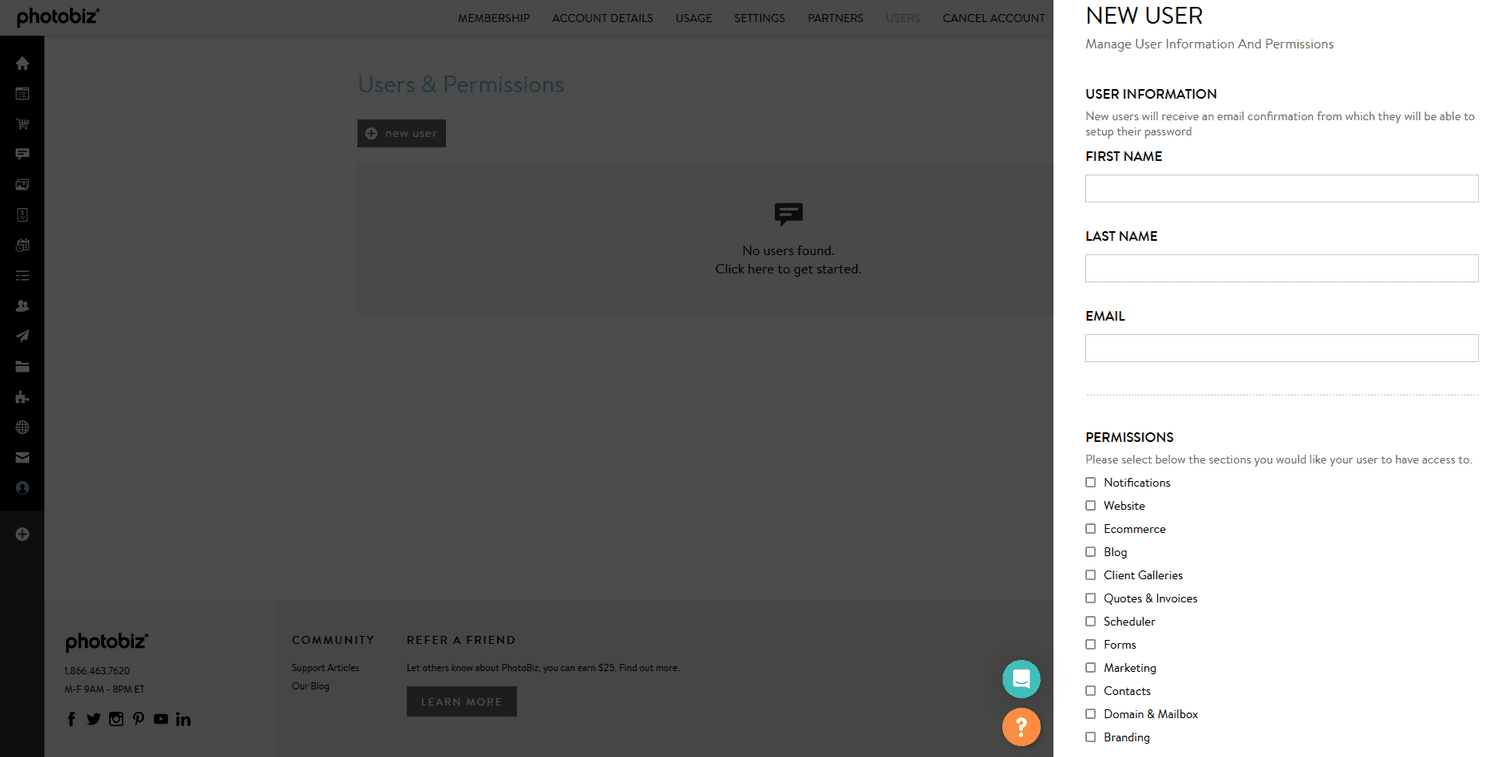
Task: Open the Scheduler calendar icon
Action: point(22,245)
